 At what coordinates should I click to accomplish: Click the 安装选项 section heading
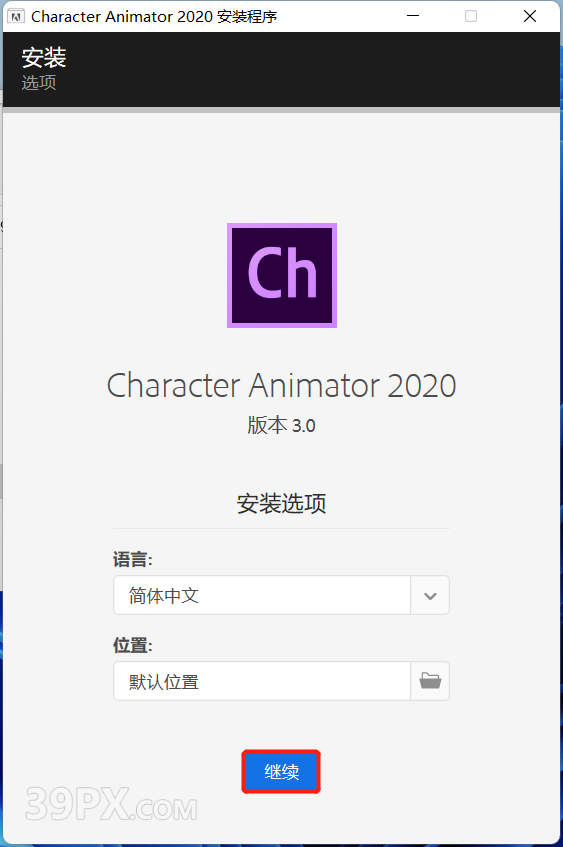click(282, 503)
